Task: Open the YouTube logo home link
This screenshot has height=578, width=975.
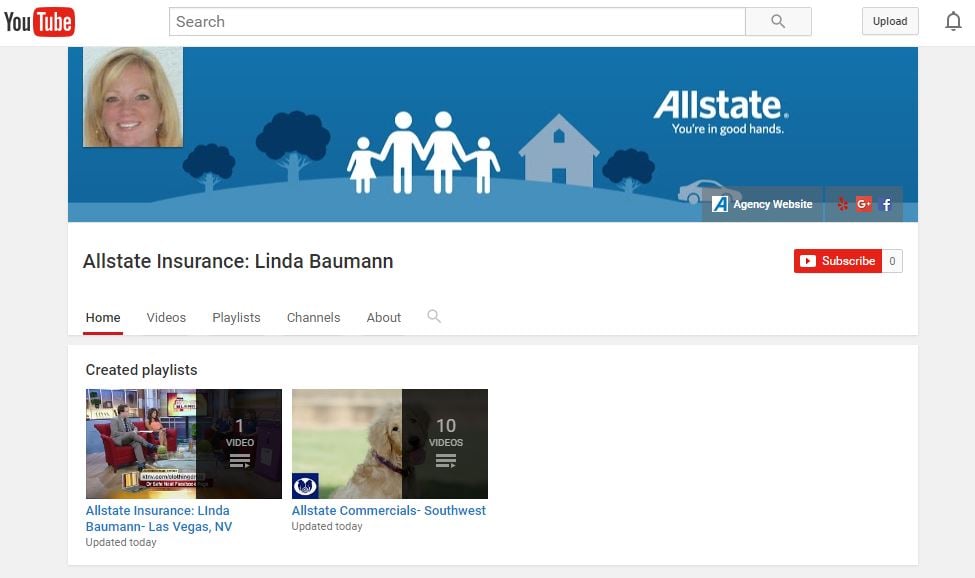Action: (x=39, y=22)
